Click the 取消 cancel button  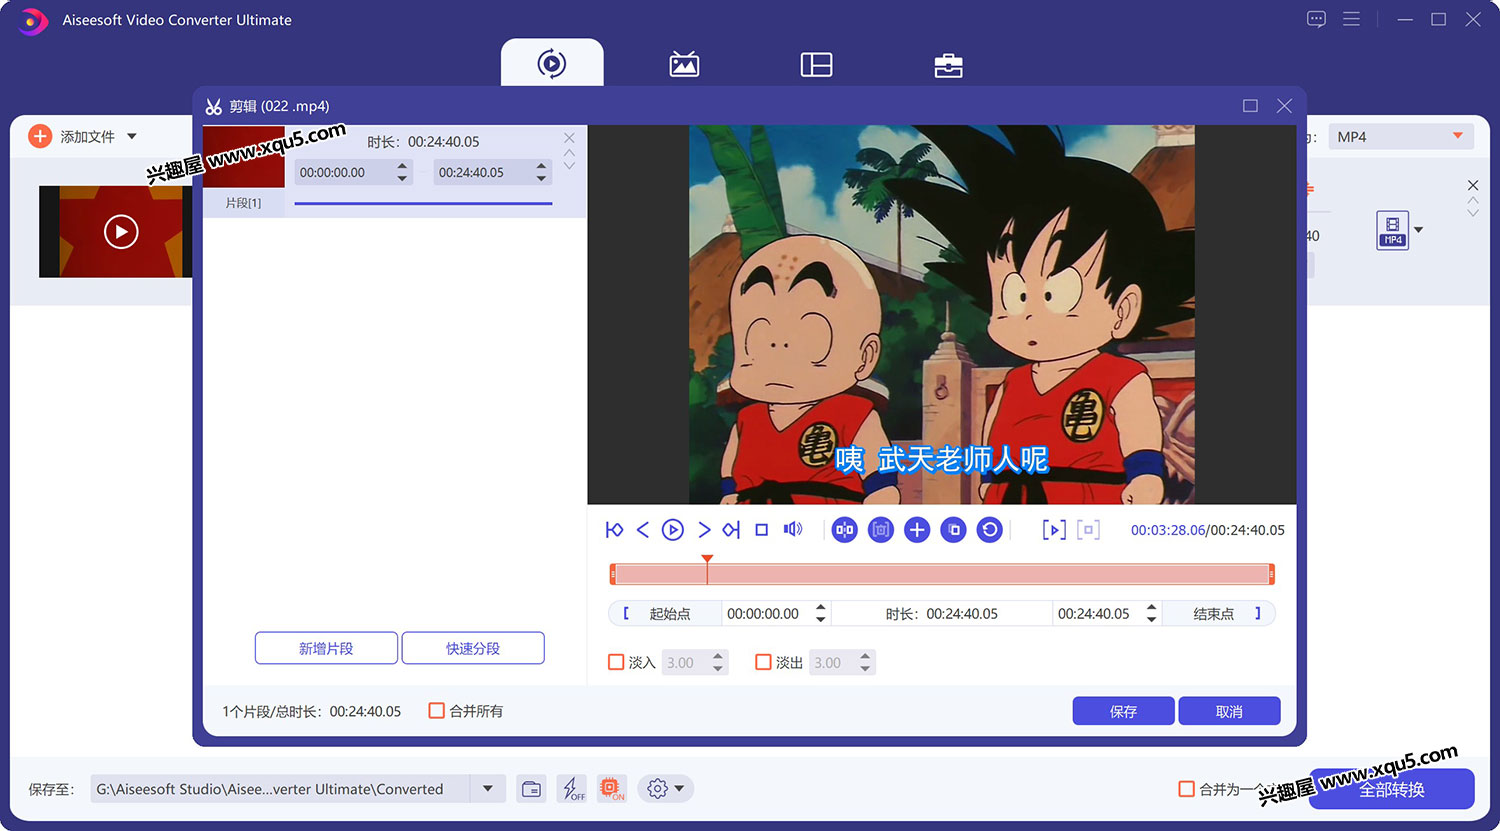click(1229, 711)
